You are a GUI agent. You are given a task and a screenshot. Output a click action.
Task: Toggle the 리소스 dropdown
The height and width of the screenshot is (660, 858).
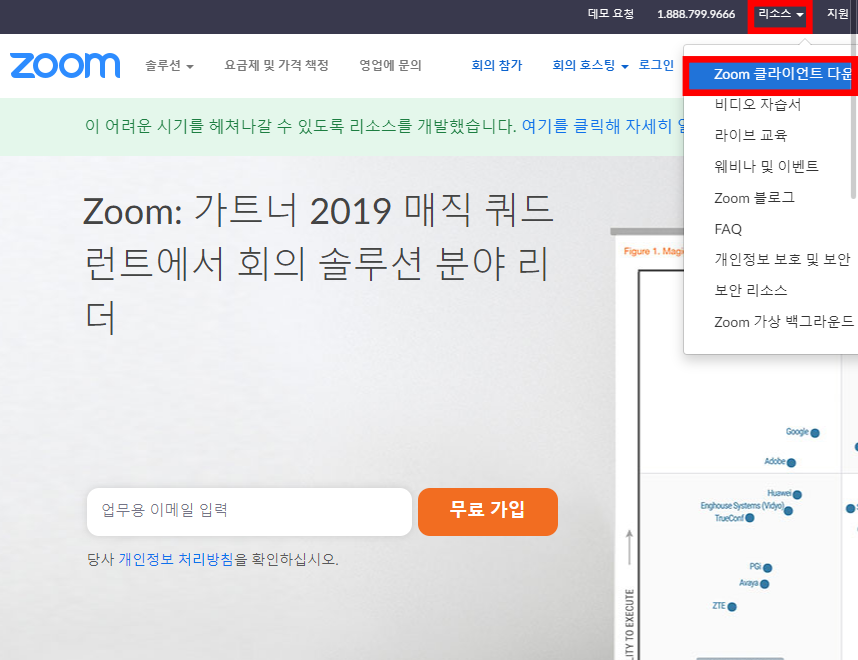[x=780, y=14]
